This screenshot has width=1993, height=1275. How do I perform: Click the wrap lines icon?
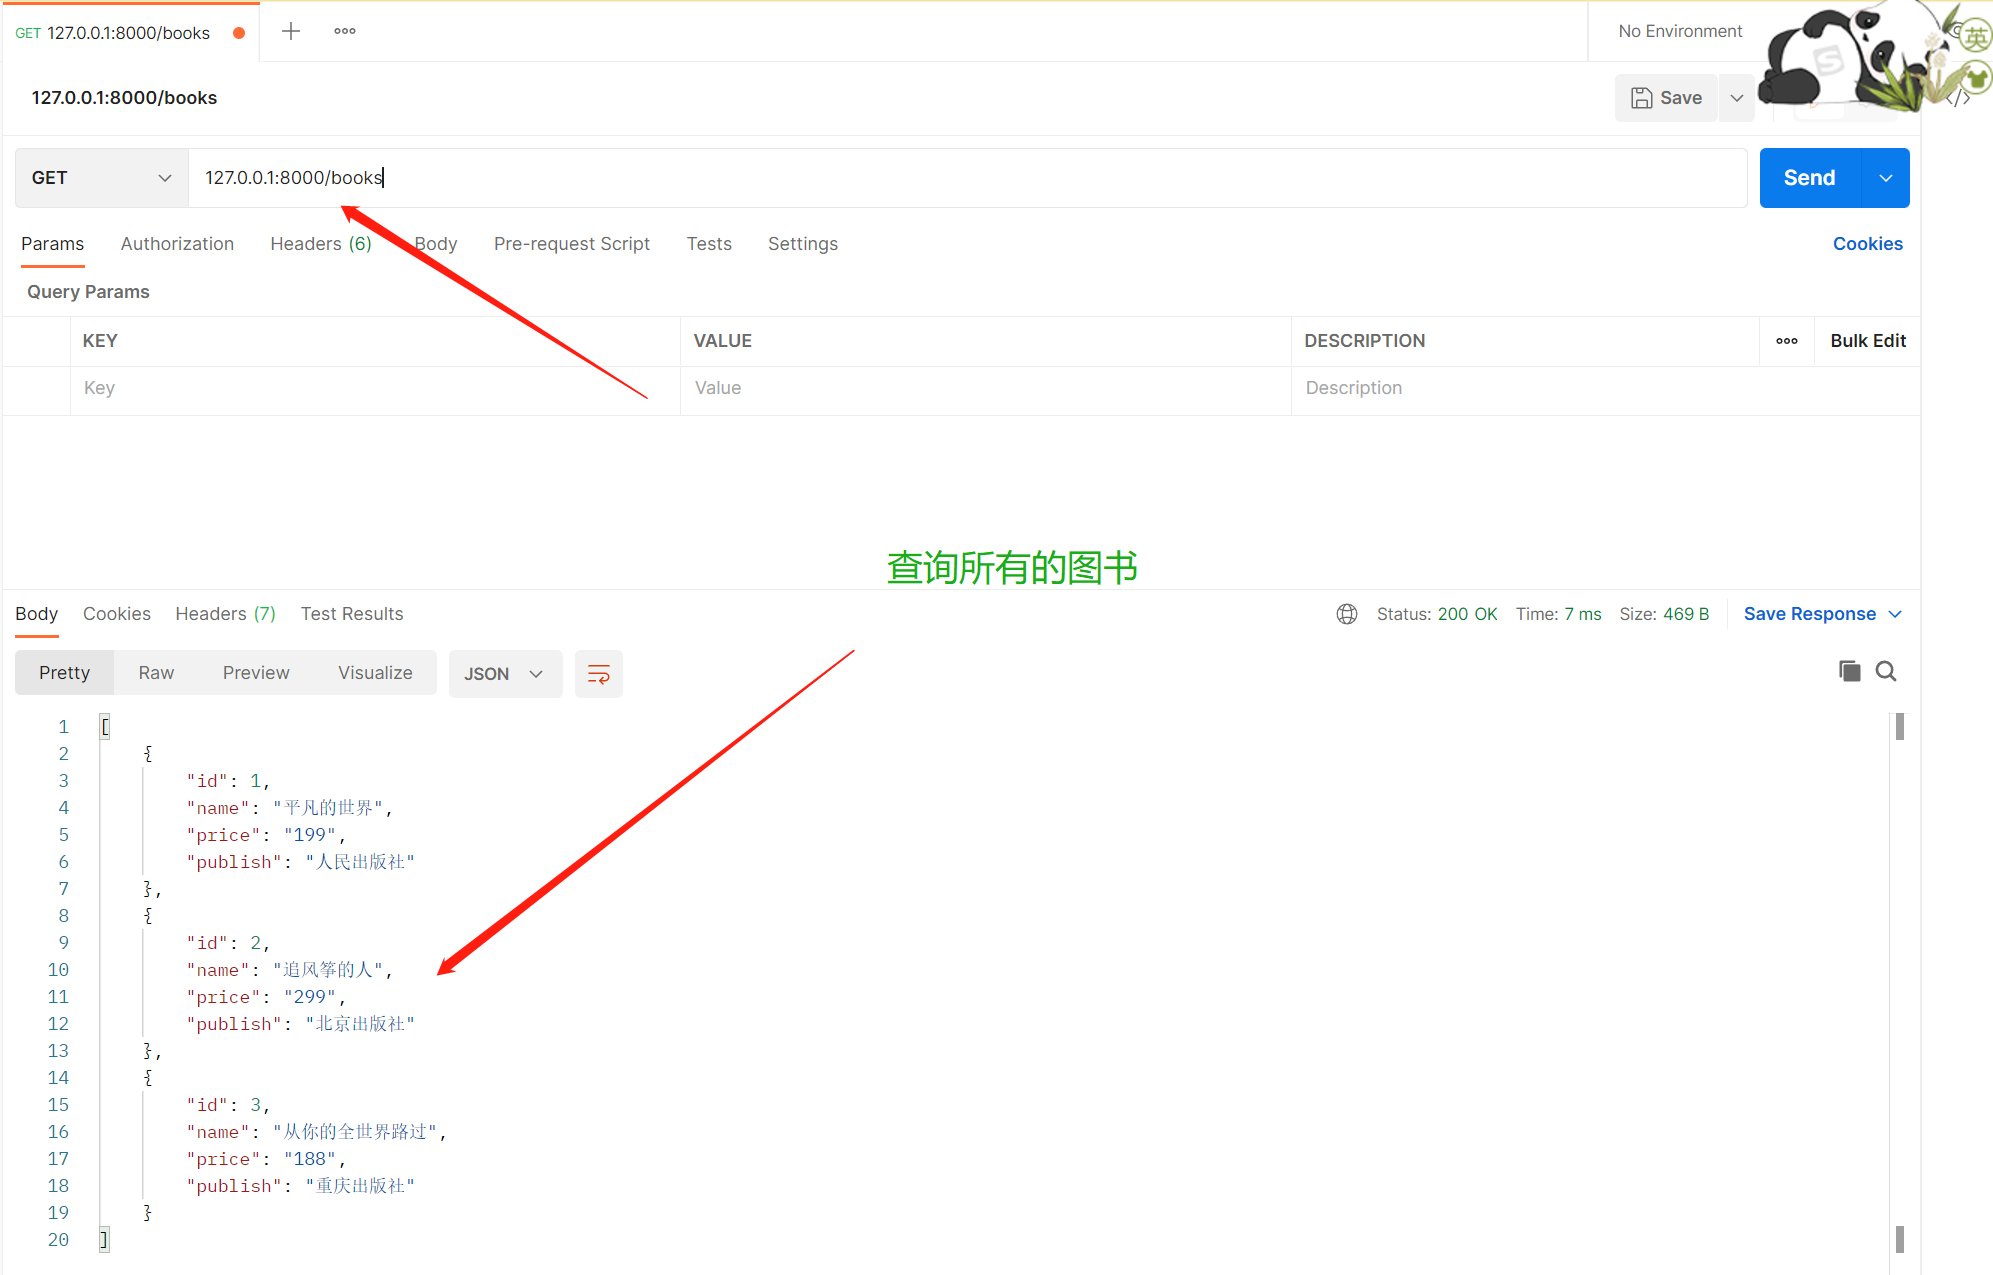(598, 674)
